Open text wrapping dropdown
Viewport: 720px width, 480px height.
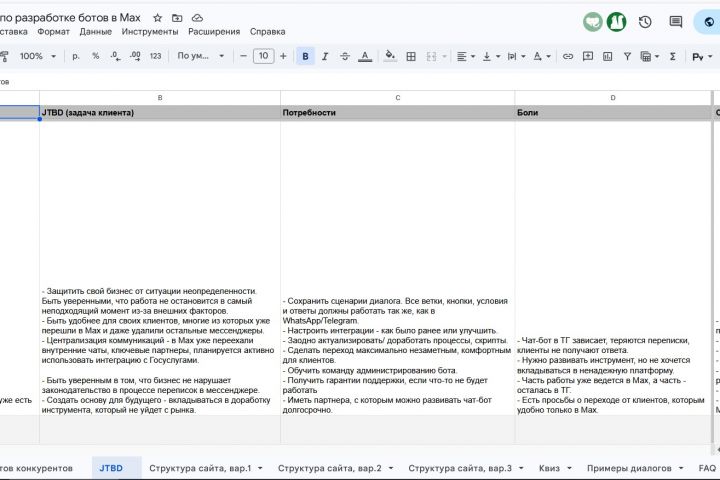point(516,56)
